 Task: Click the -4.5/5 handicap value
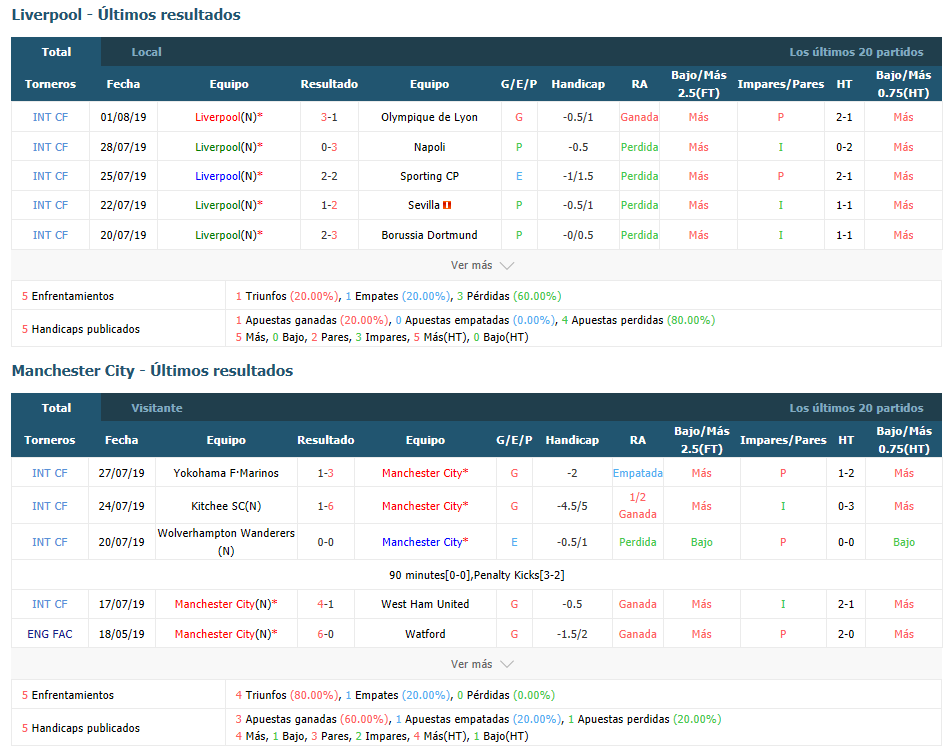click(x=572, y=506)
